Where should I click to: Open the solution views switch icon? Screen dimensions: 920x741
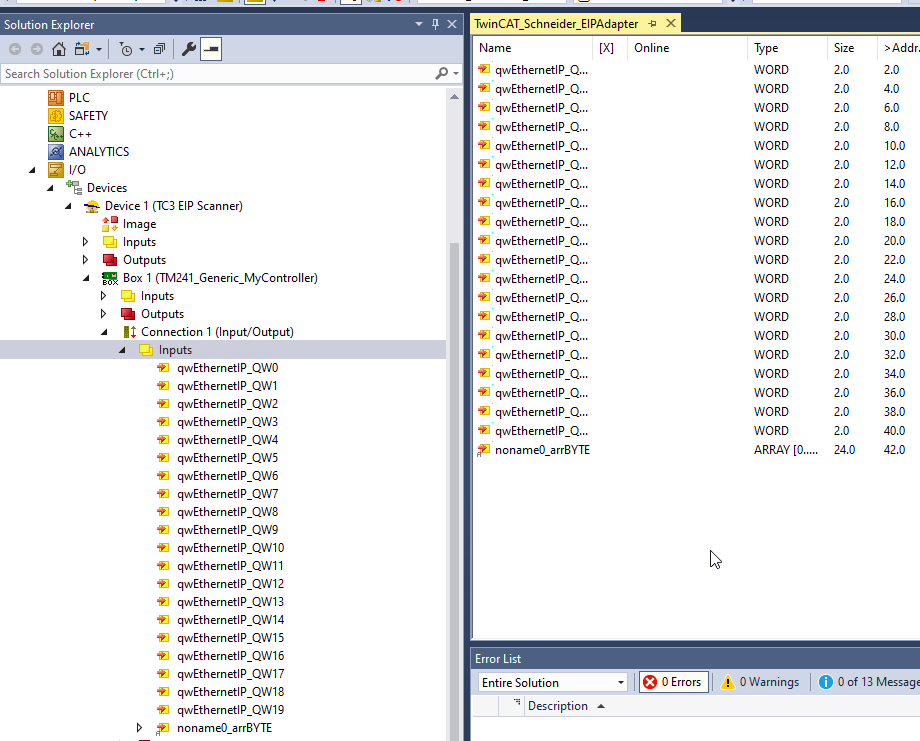point(82,49)
